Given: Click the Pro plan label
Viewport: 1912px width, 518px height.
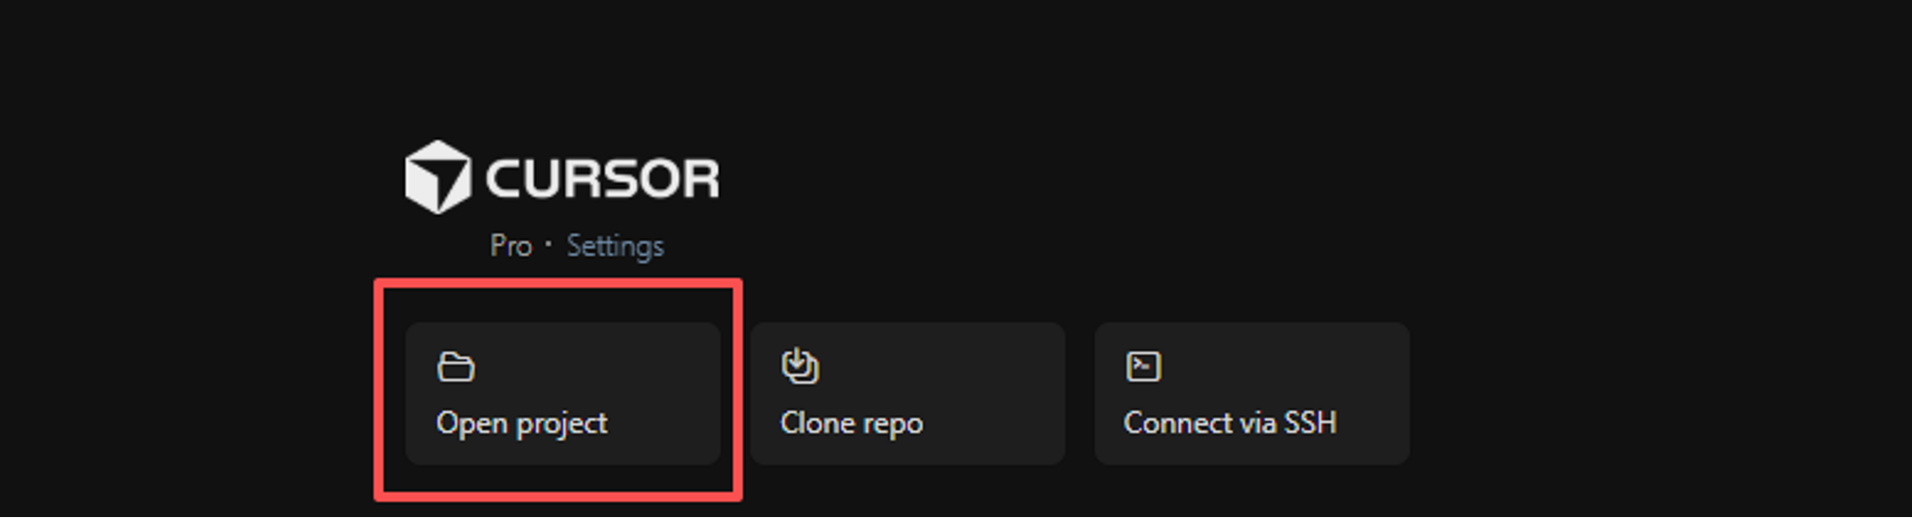Looking at the screenshot, I should point(511,246).
